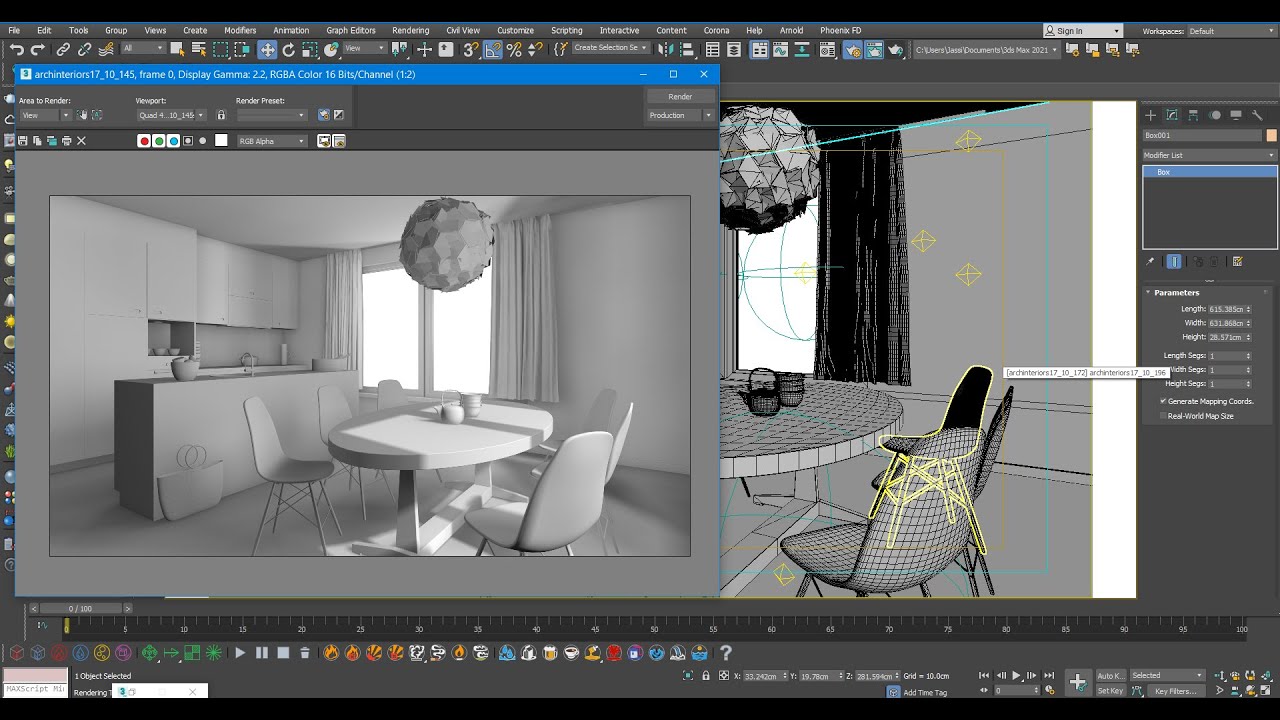
Task: Open the Curve Editor icon
Action: click(x=781, y=49)
